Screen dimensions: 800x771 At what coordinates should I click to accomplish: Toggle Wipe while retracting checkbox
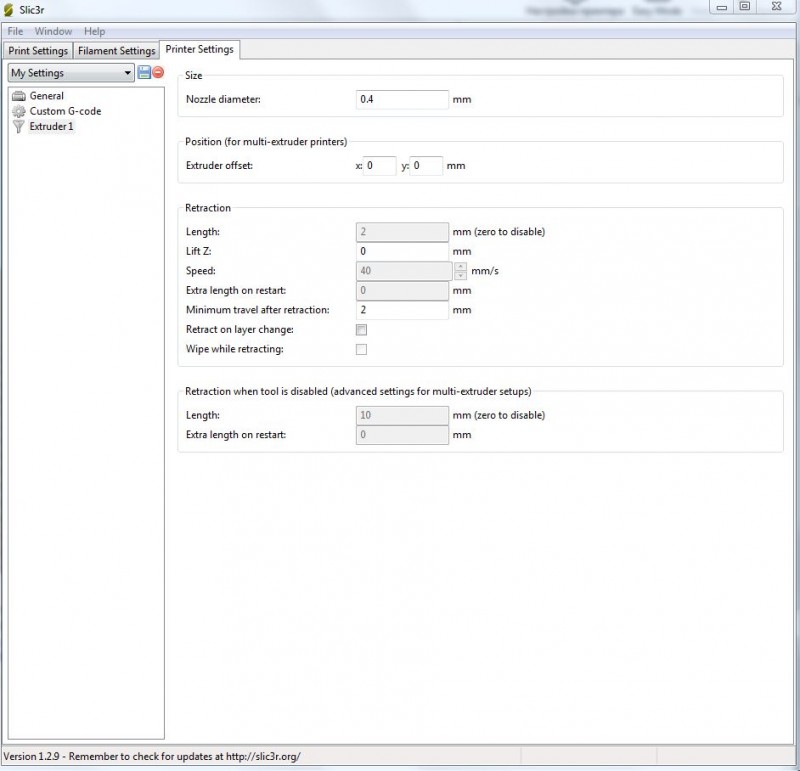362,349
